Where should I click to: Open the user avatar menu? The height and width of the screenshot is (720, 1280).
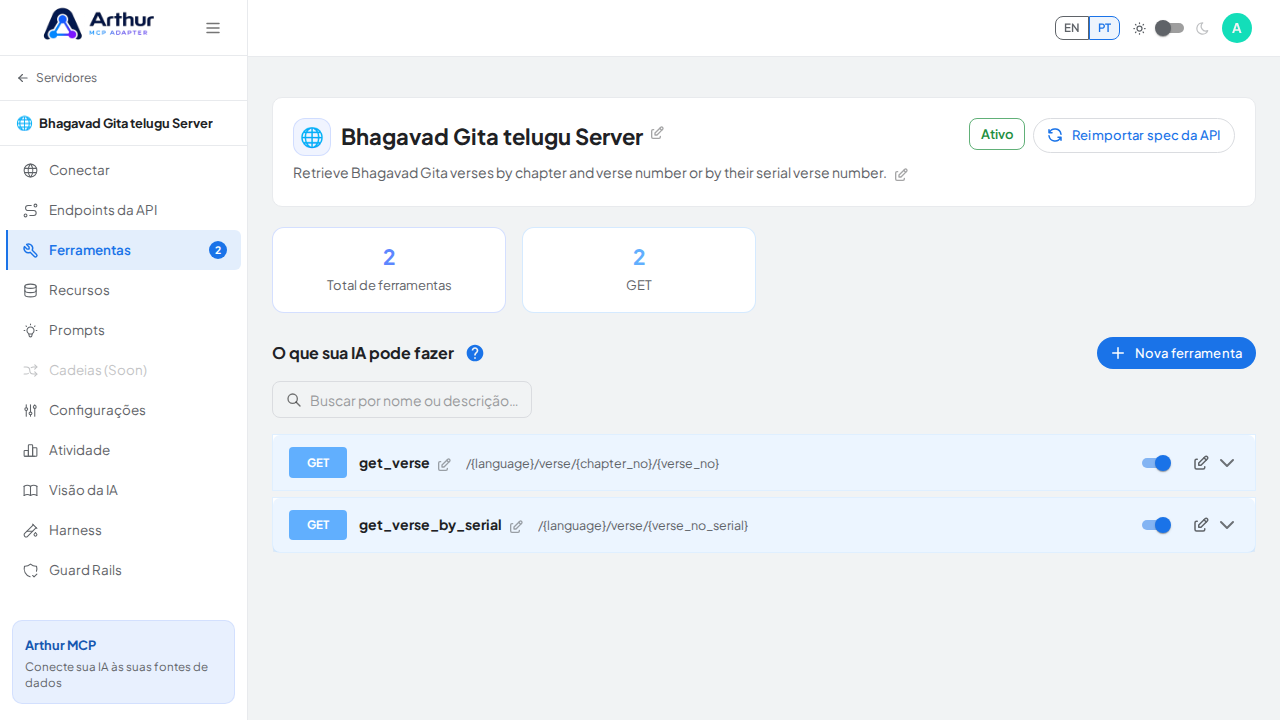[1237, 28]
